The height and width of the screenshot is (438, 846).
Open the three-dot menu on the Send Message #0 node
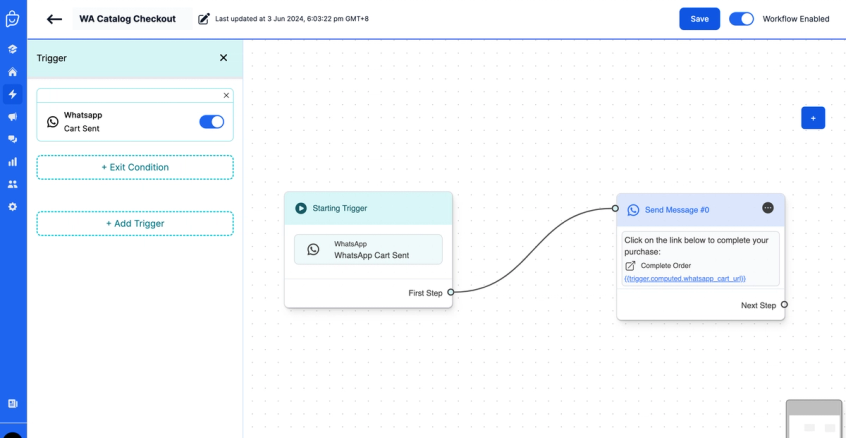click(768, 208)
